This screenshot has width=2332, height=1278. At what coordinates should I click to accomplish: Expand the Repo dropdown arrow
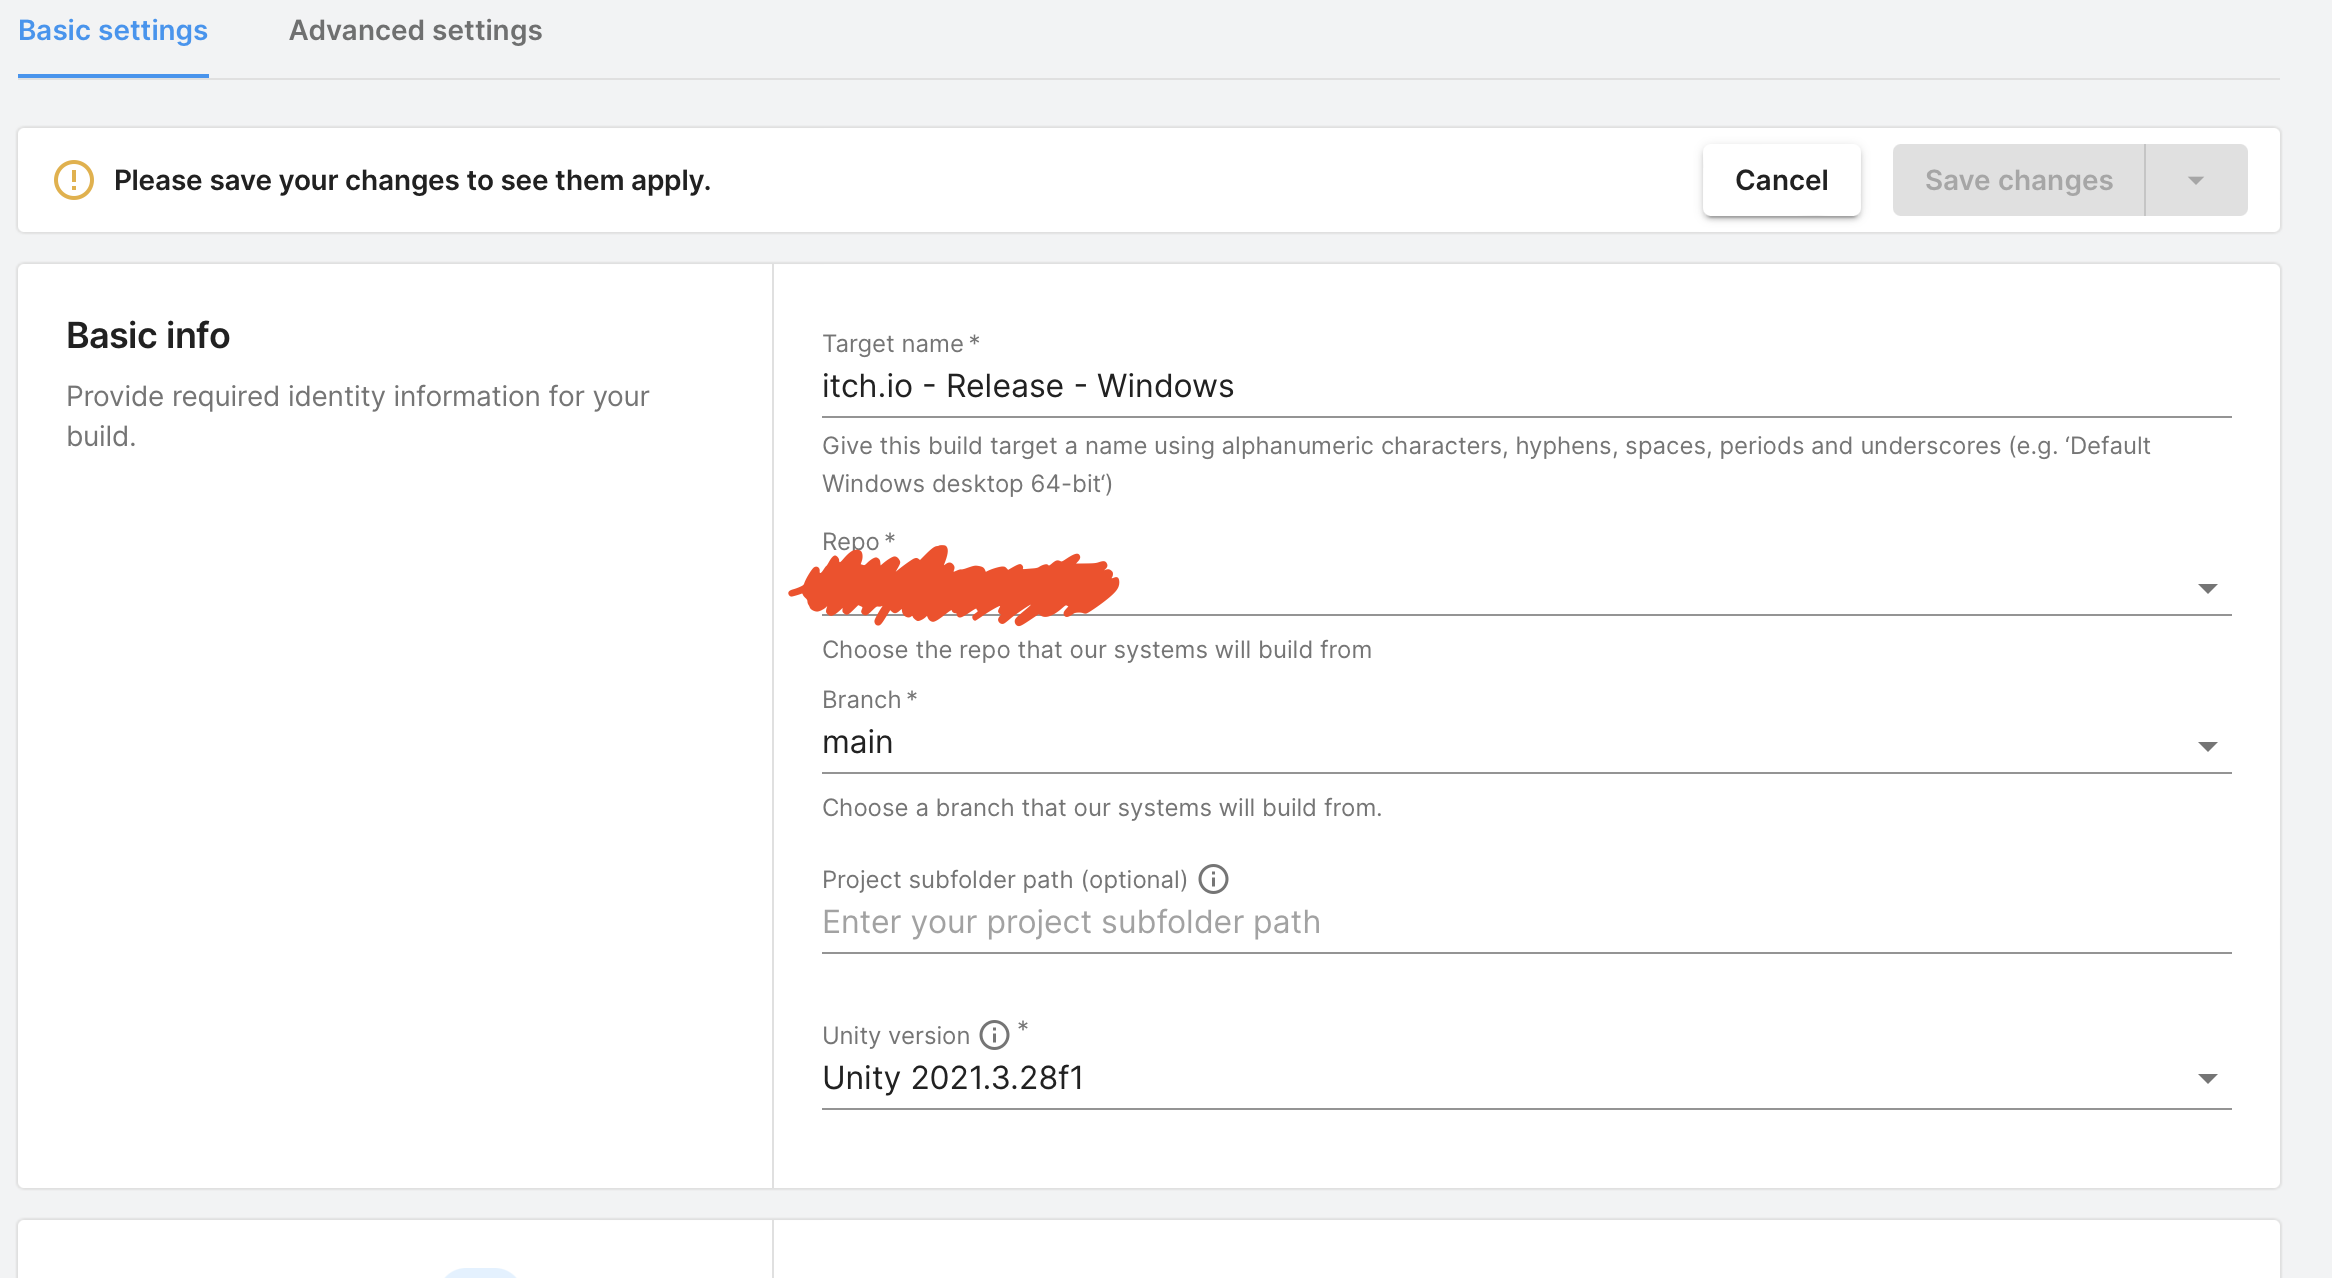[2207, 588]
